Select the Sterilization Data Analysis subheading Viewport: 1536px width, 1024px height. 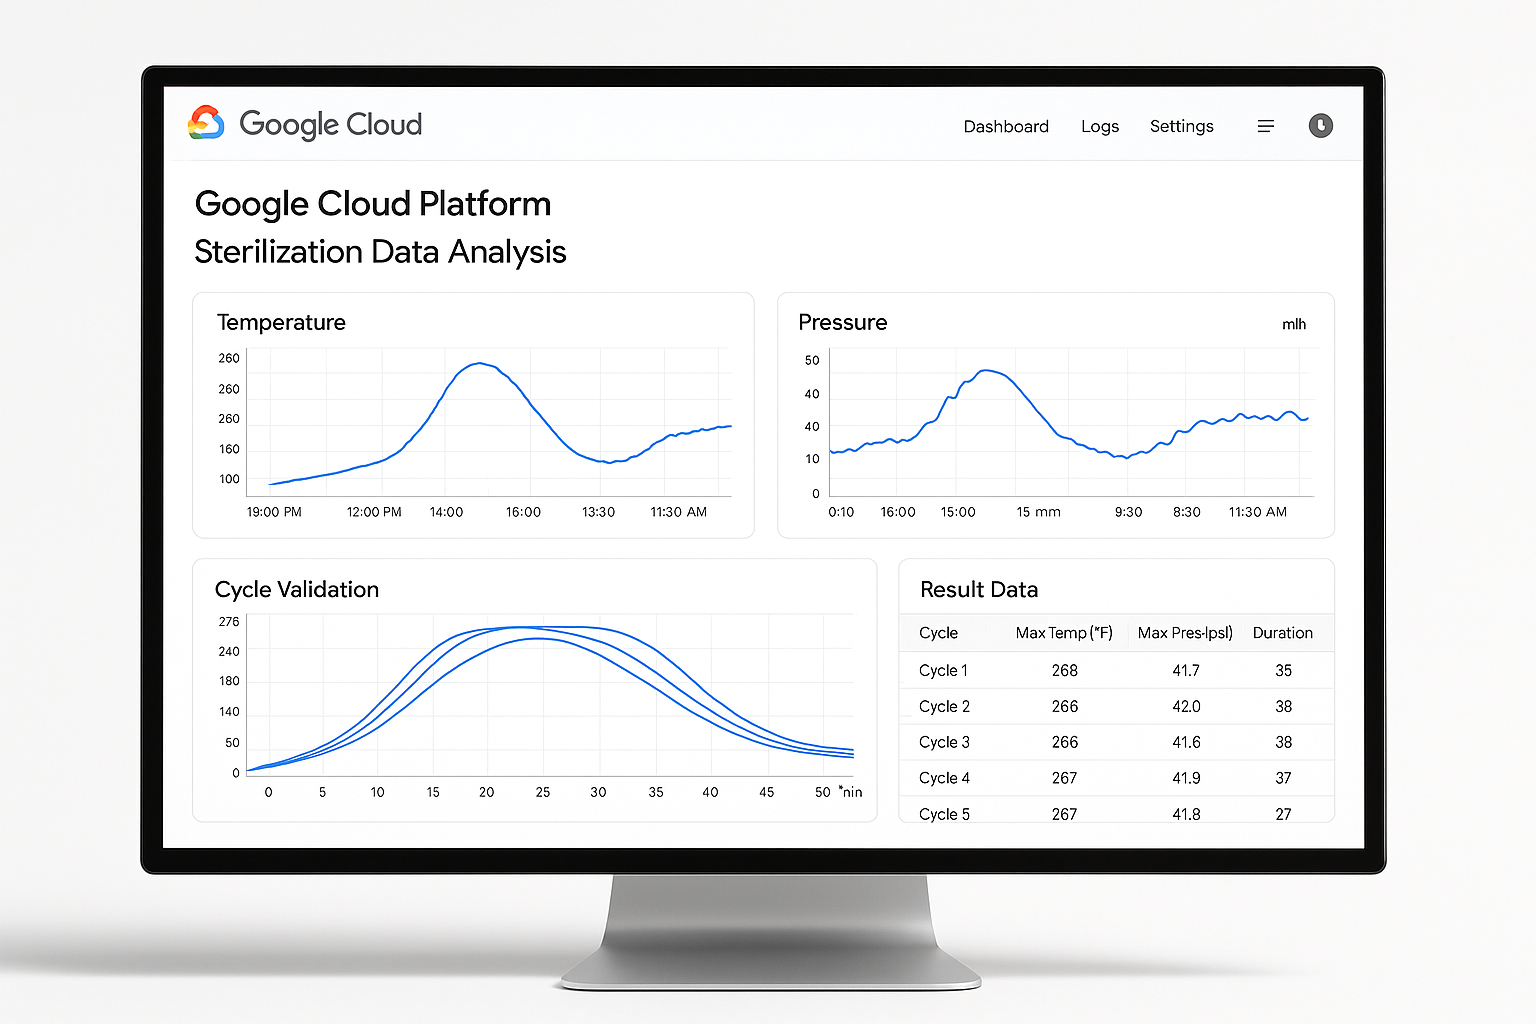(x=380, y=252)
